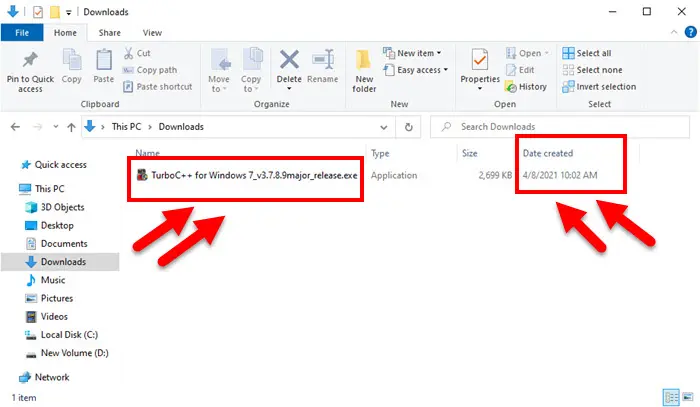Sort by Name column header
700x407 pixels.
[148, 153]
